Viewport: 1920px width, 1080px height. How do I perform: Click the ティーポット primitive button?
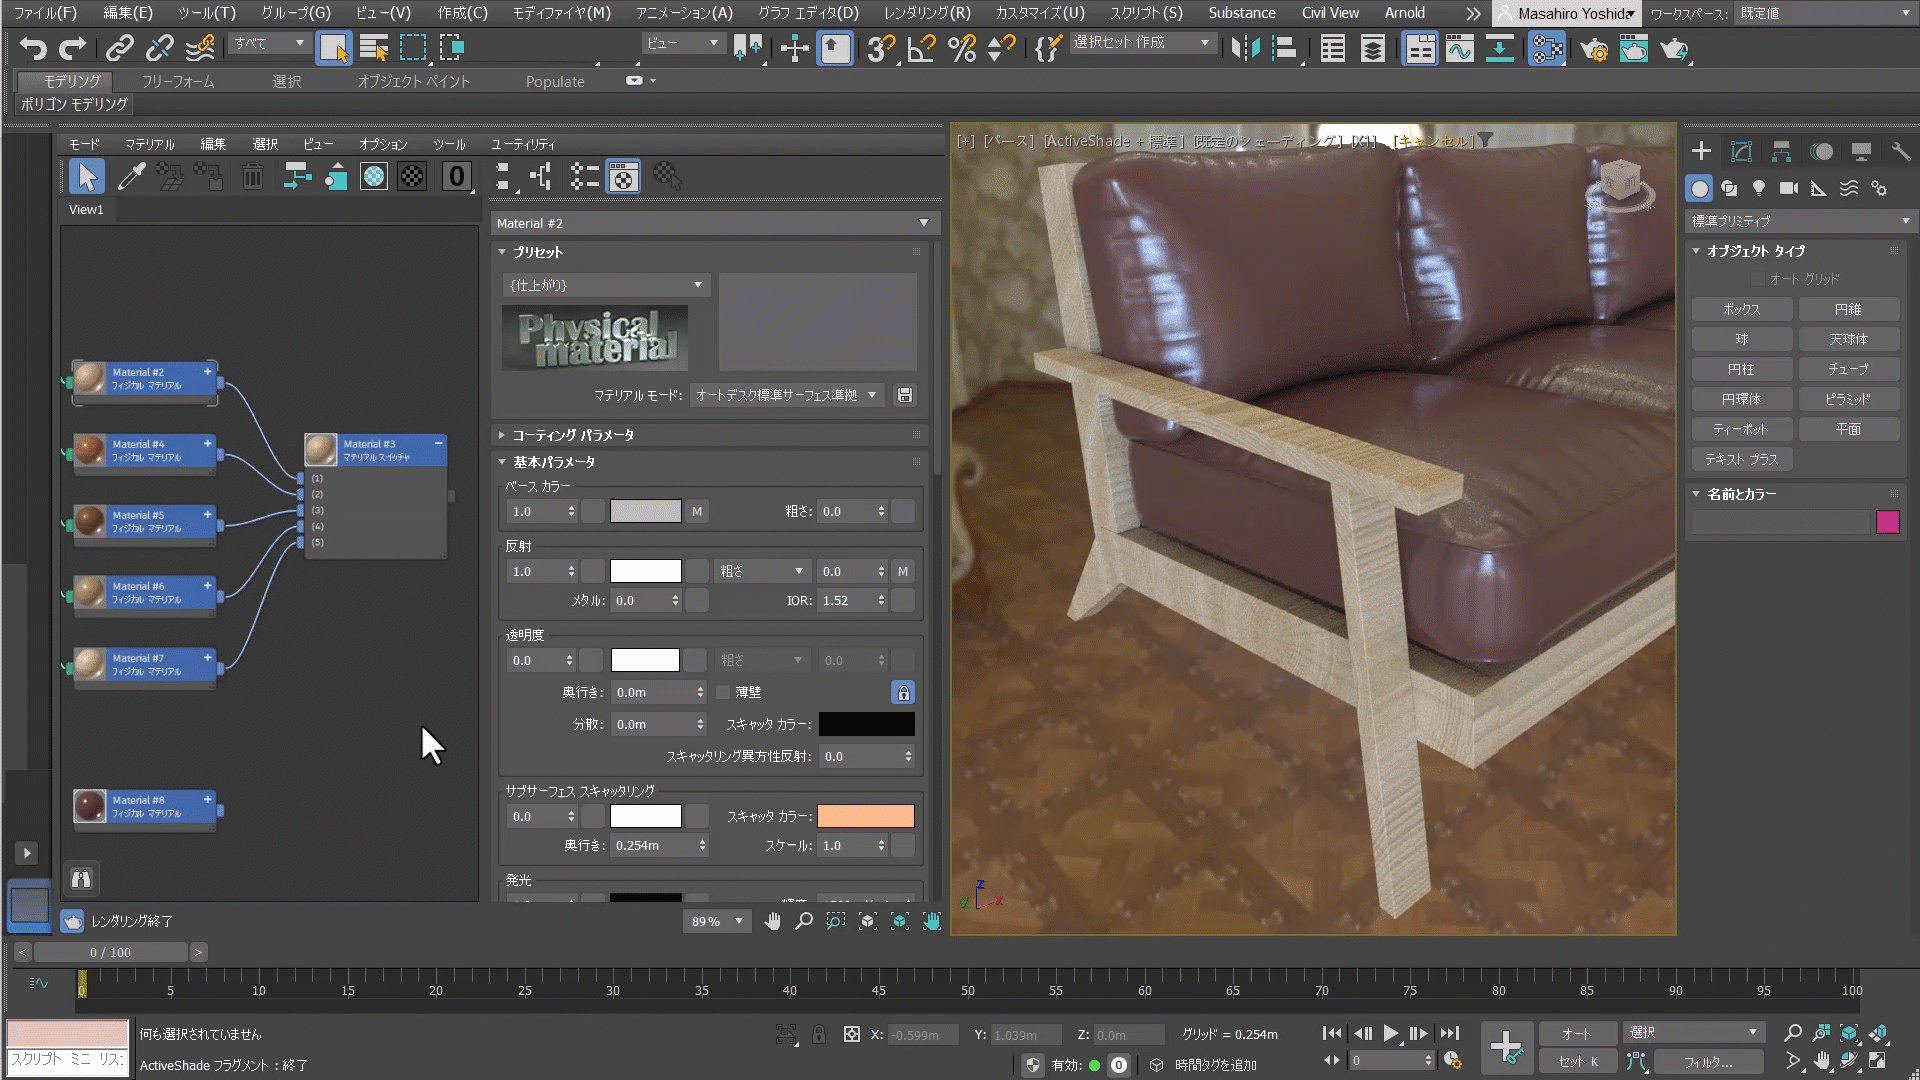1741,429
